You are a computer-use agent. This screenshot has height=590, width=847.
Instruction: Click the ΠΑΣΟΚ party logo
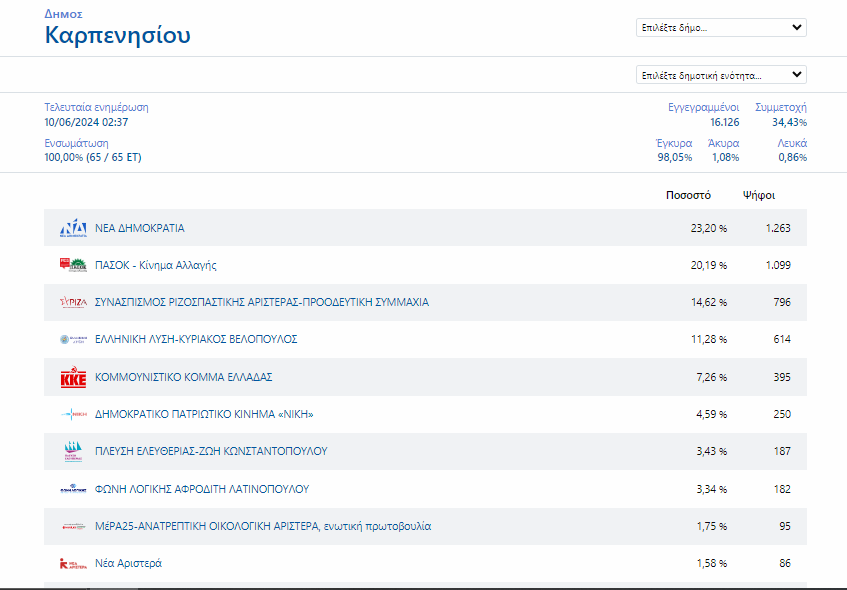coord(73,265)
